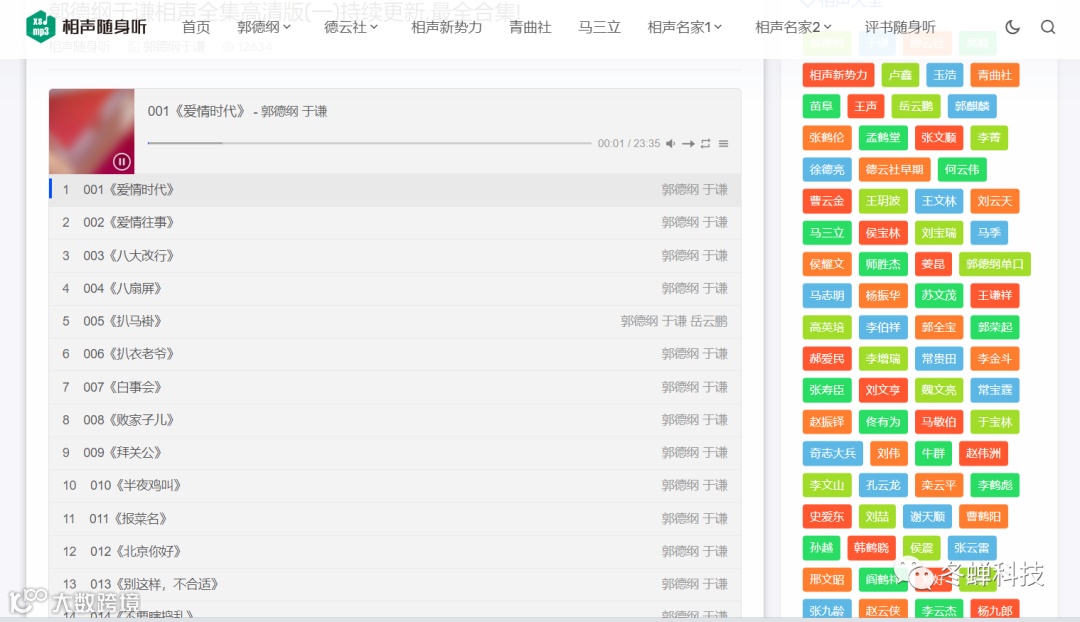The image size is (1080, 622).
Task: Play track 011《报菜名》
Action: pos(395,519)
